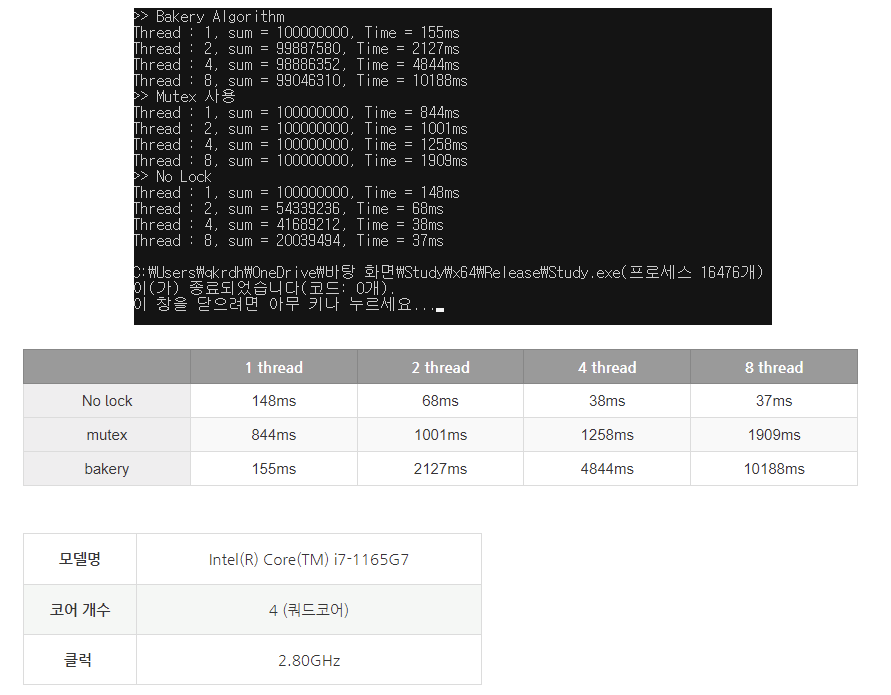
Task: Select the '4 thread' column header
Action: coord(607,367)
